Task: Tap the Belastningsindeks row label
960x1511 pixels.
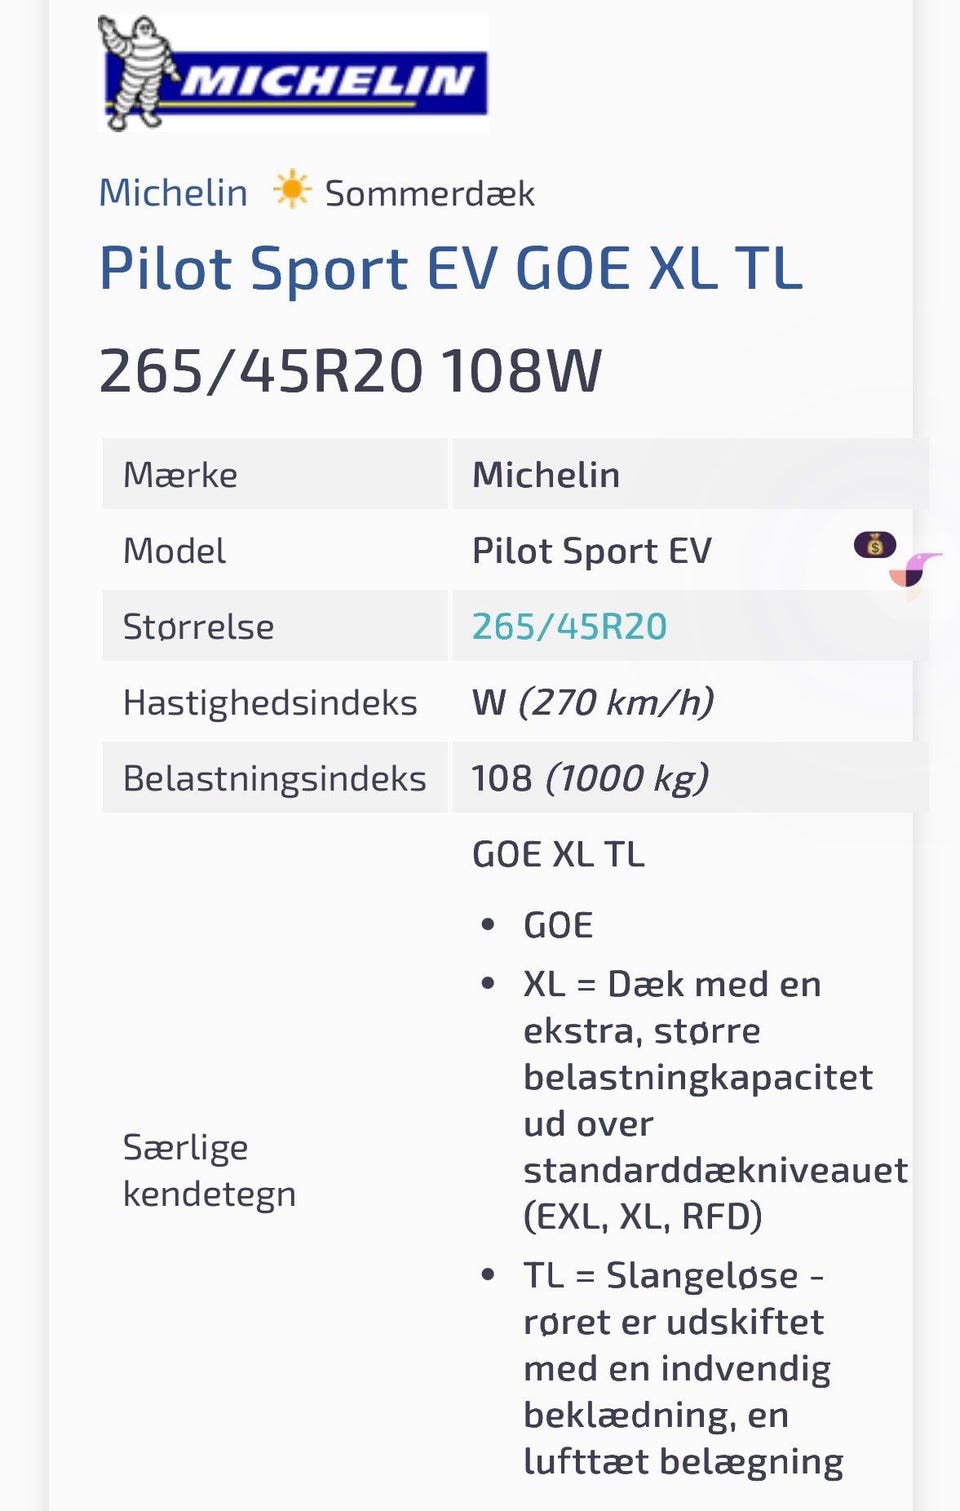Action: [x=274, y=779]
